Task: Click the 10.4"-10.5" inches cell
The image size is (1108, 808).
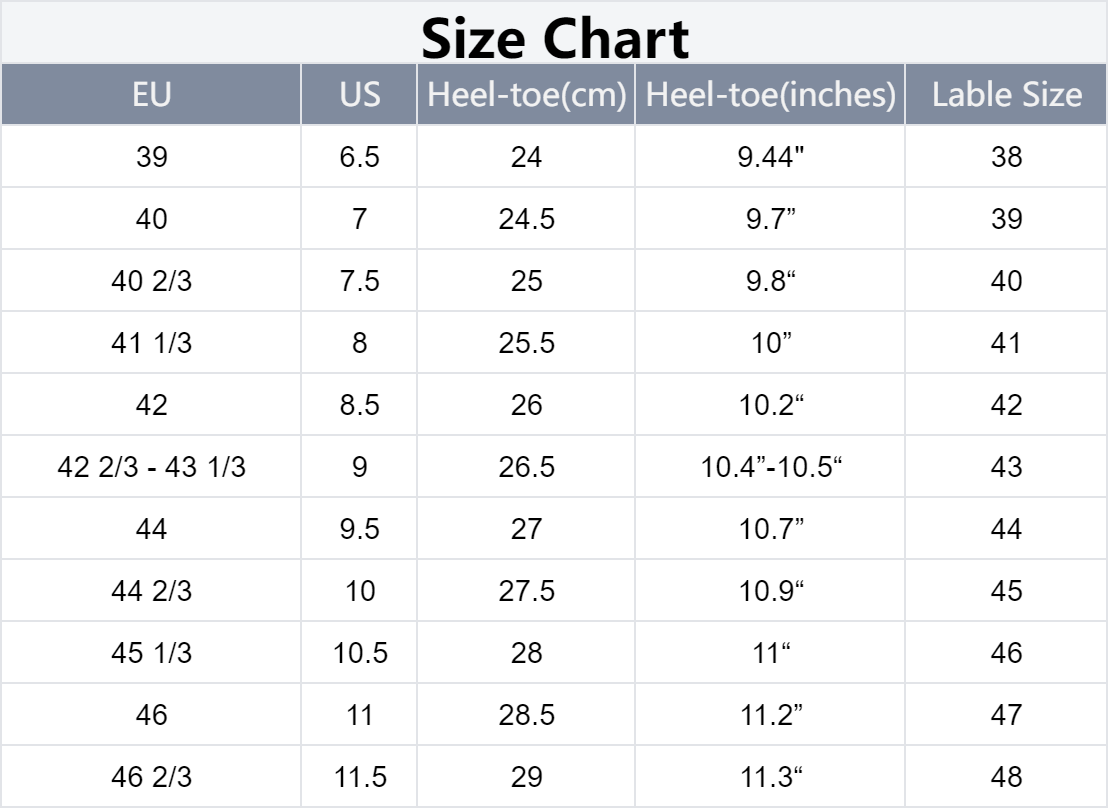Action: click(770, 467)
